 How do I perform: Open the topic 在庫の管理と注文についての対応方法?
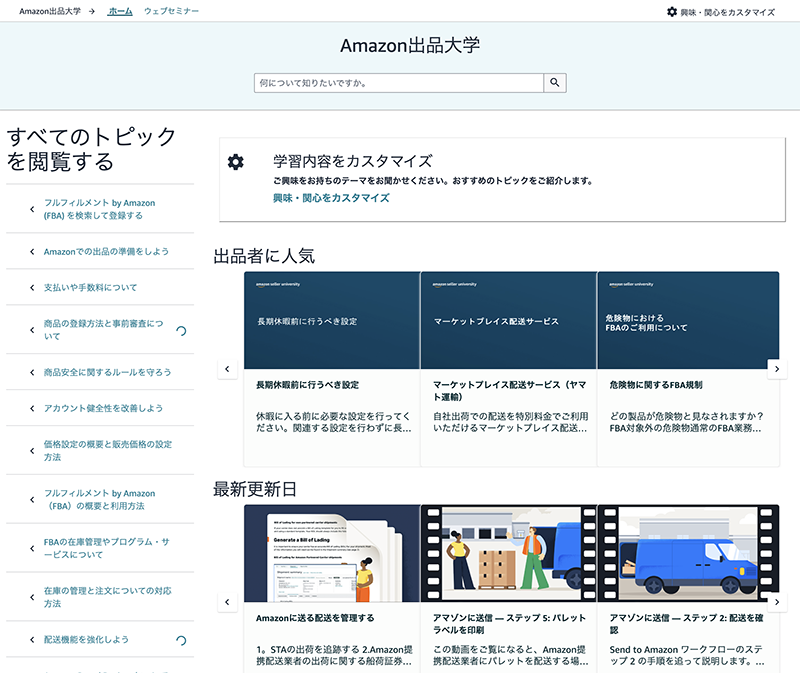[108, 597]
